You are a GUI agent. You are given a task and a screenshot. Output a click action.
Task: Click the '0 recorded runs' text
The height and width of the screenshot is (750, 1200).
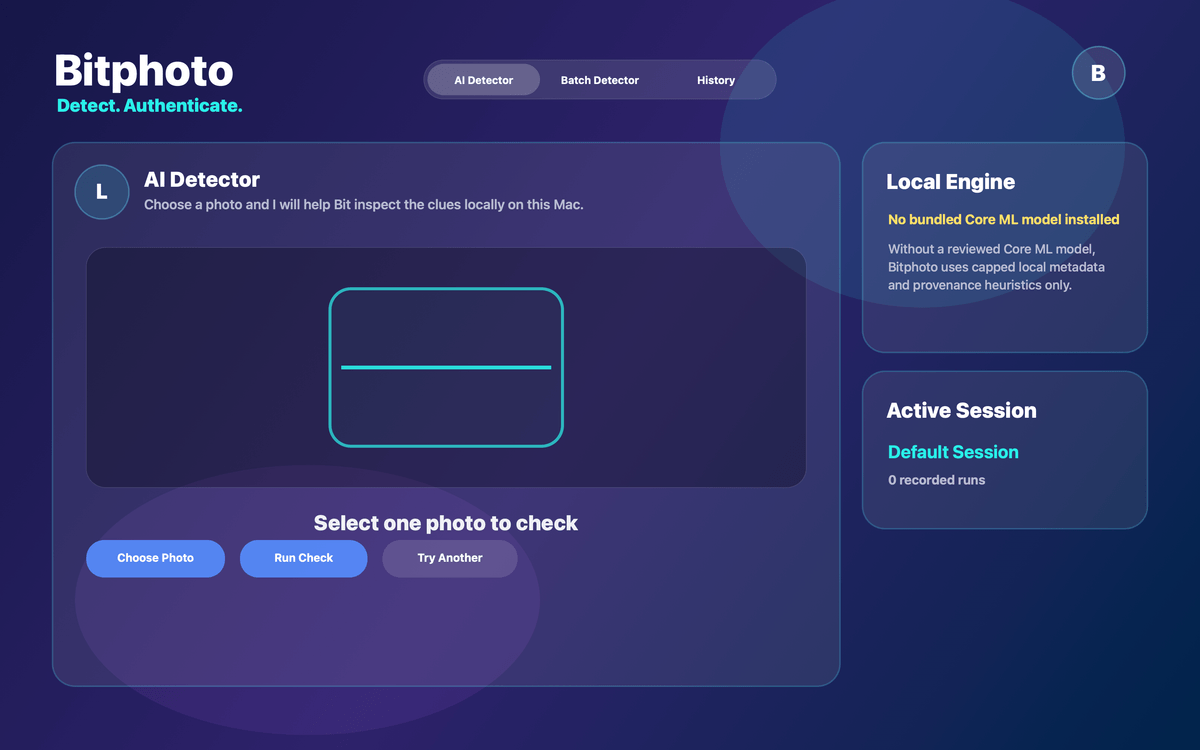click(936, 480)
